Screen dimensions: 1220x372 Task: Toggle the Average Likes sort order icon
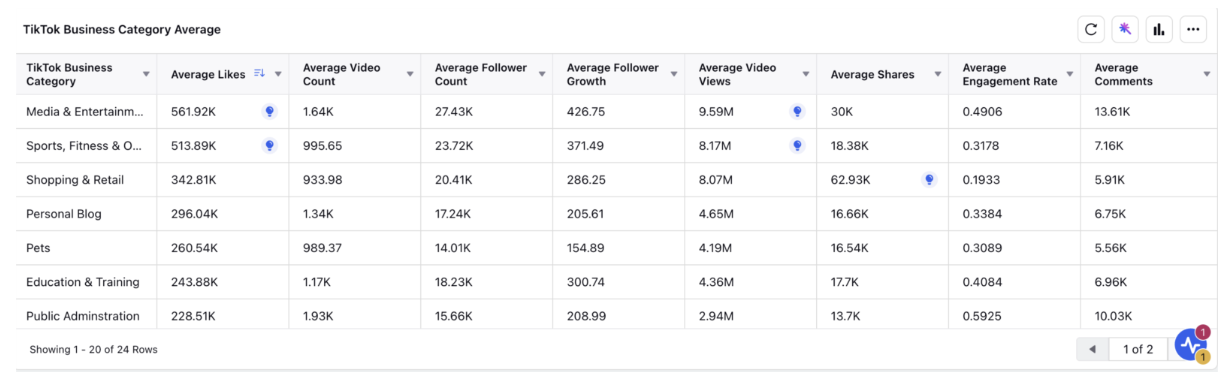coord(259,73)
